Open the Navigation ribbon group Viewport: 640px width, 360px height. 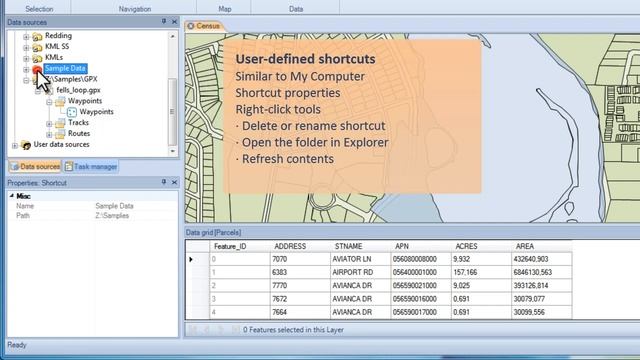coord(135,9)
